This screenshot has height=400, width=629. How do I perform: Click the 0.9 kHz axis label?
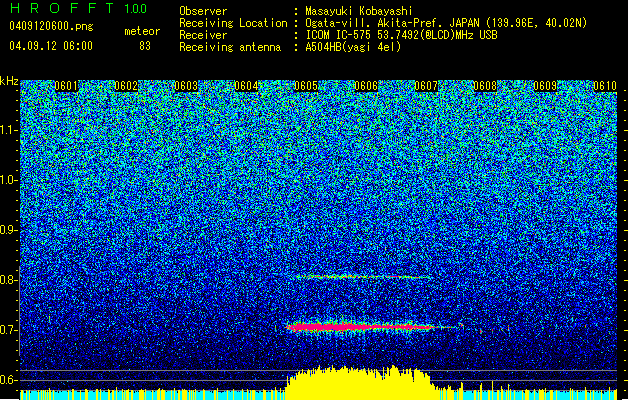[9, 230]
